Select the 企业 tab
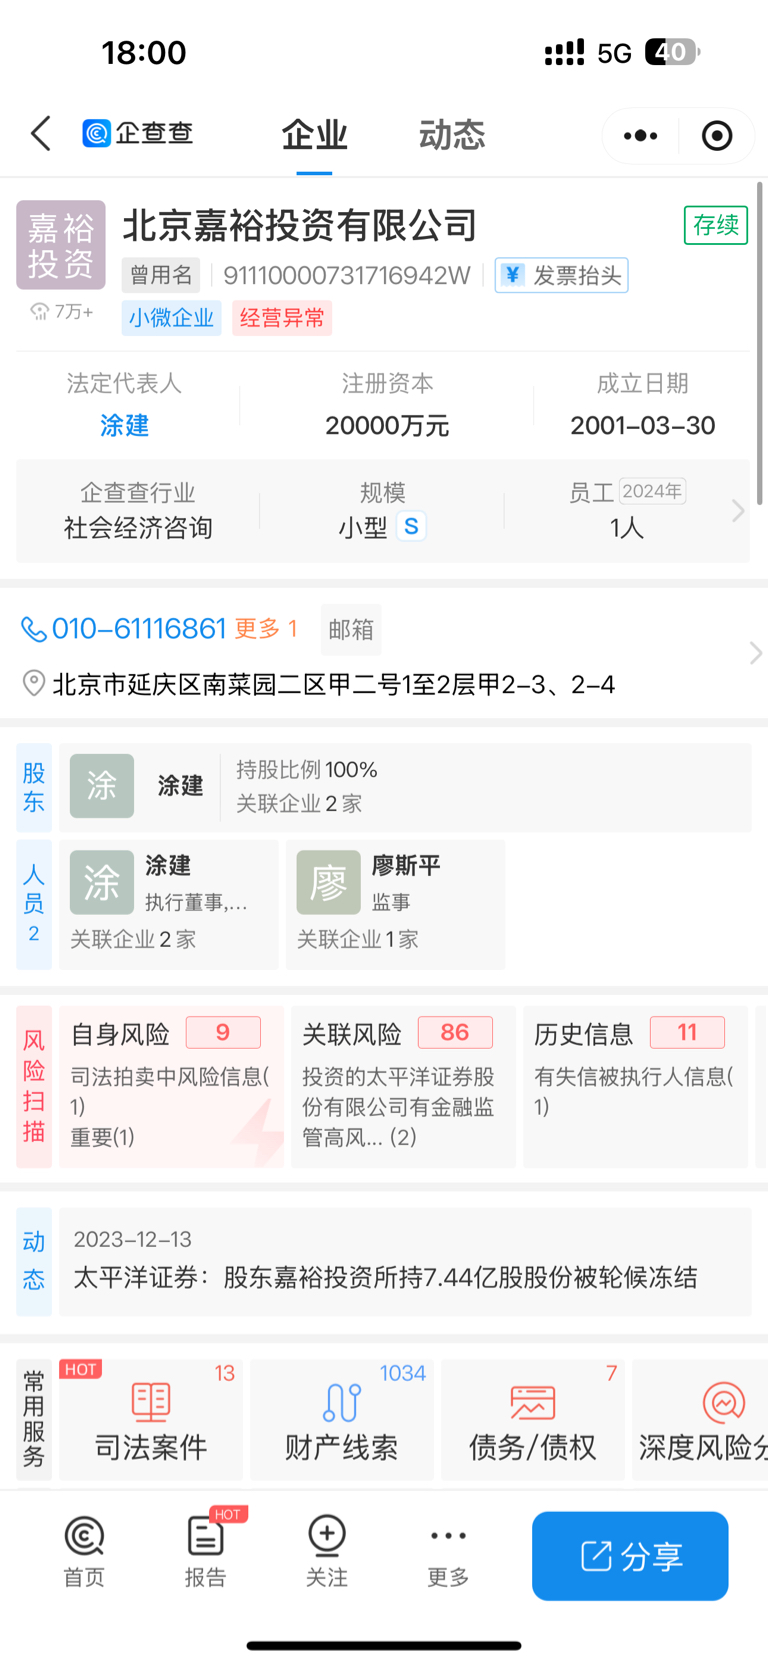This screenshot has width=768, height=1665. click(314, 134)
